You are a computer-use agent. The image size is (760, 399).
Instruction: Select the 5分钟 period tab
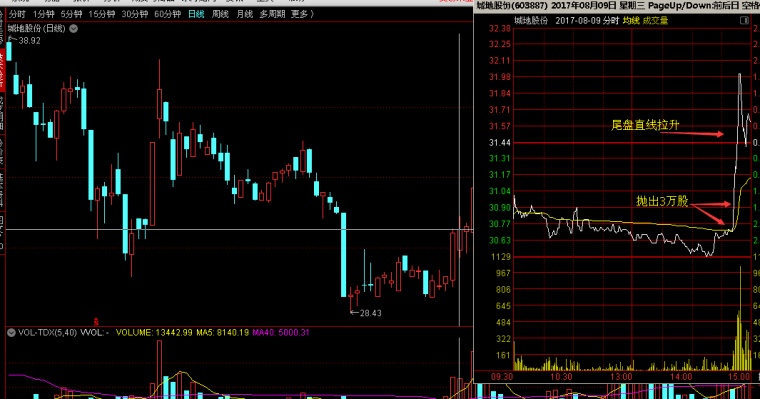pyautogui.click(x=71, y=14)
